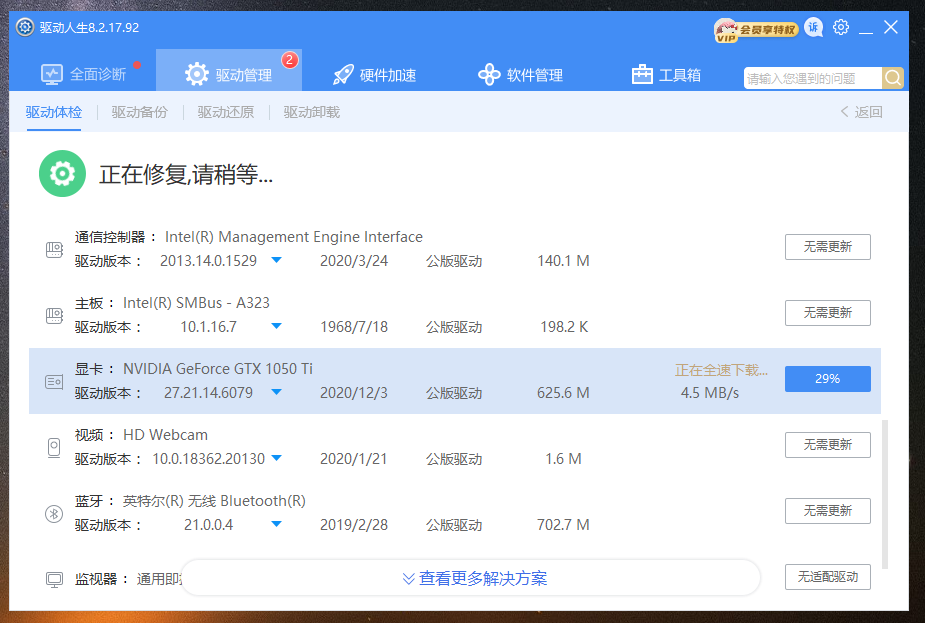Image resolution: width=925 pixels, height=623 pixels.
Task: Open settings gear in title bar
Action: 841,27
